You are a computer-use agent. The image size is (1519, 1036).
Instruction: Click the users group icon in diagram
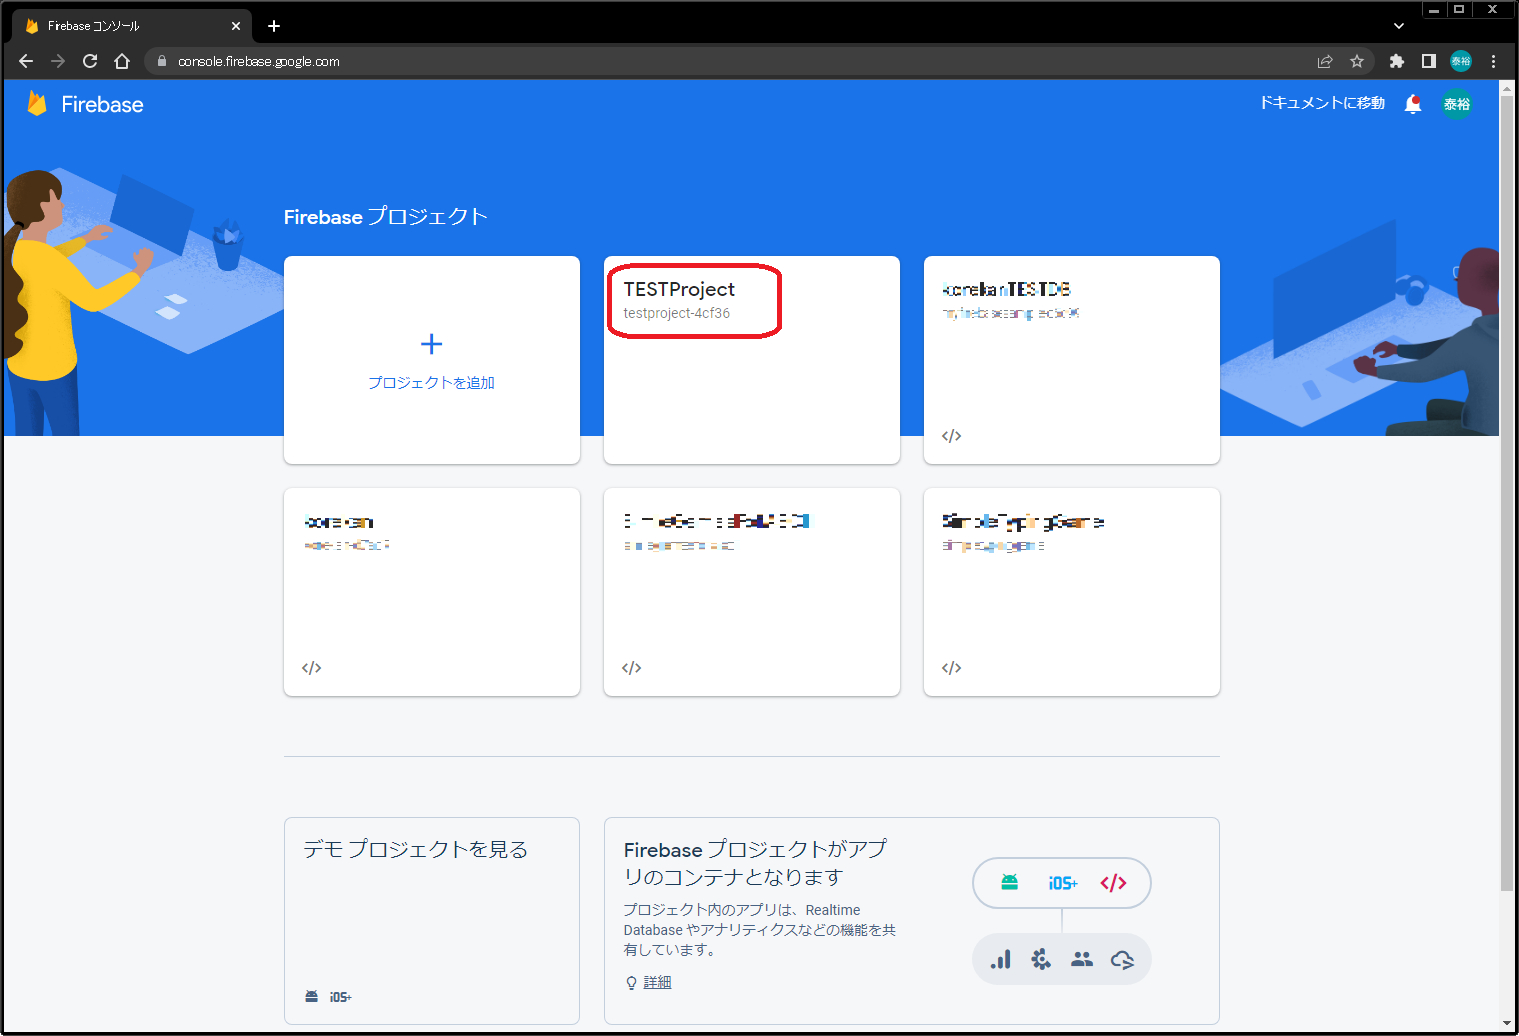(x=1082, y=959)
